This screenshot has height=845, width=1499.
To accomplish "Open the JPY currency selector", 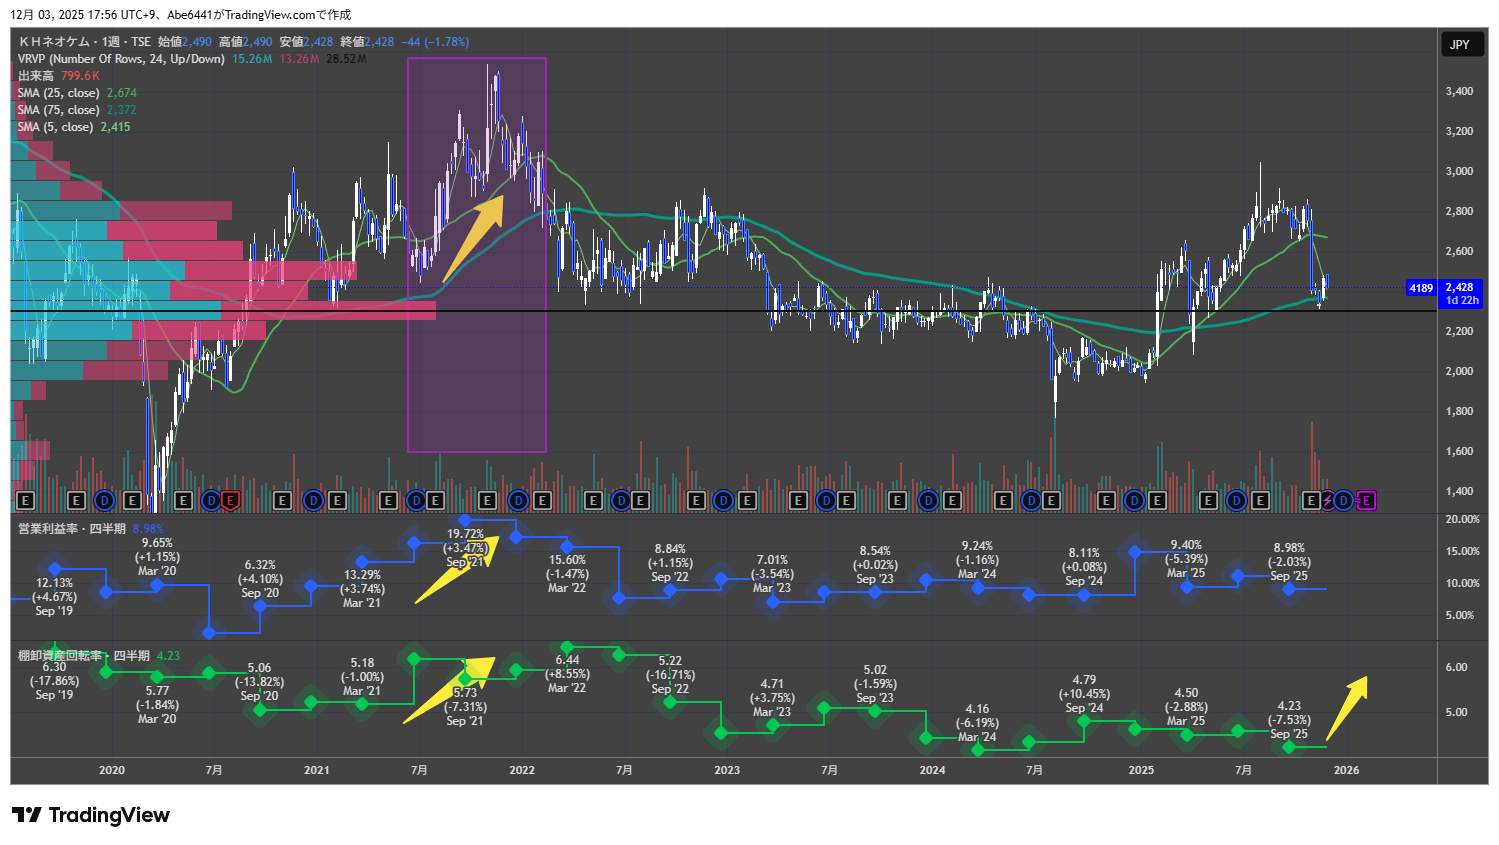I will click(1459, 44).
